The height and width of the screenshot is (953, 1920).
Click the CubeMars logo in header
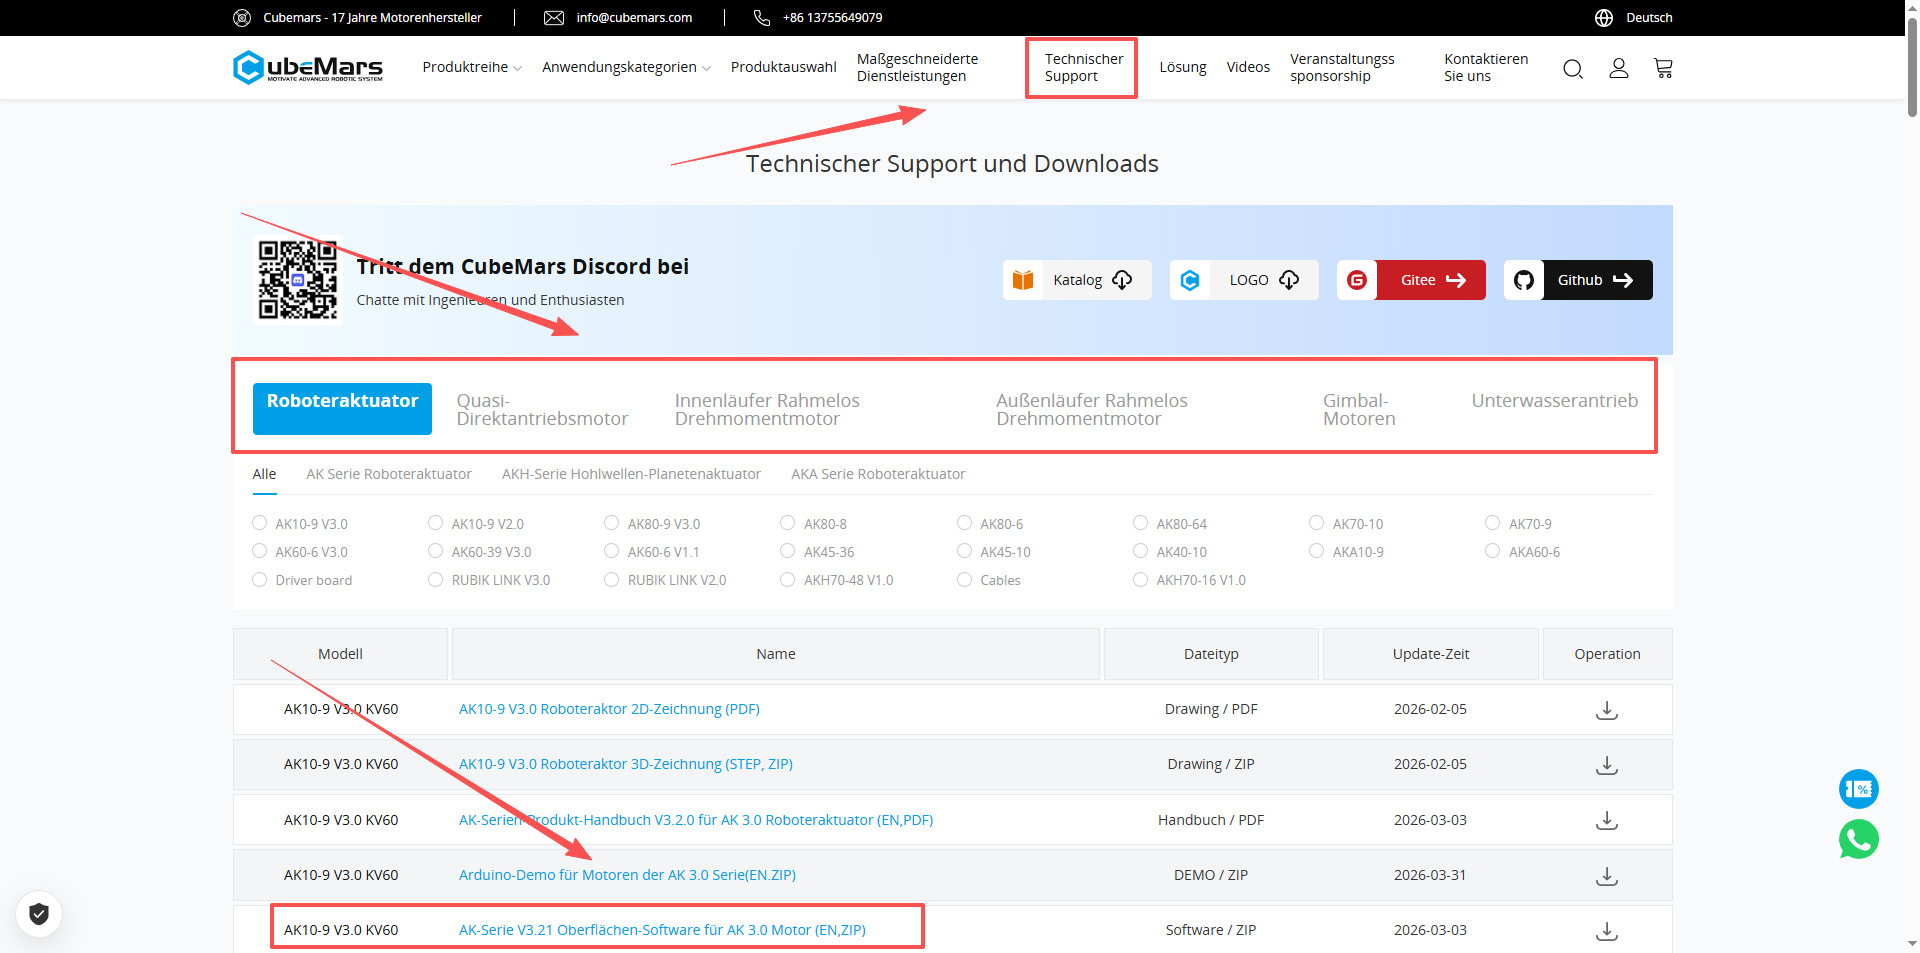(x=308, y=67)
